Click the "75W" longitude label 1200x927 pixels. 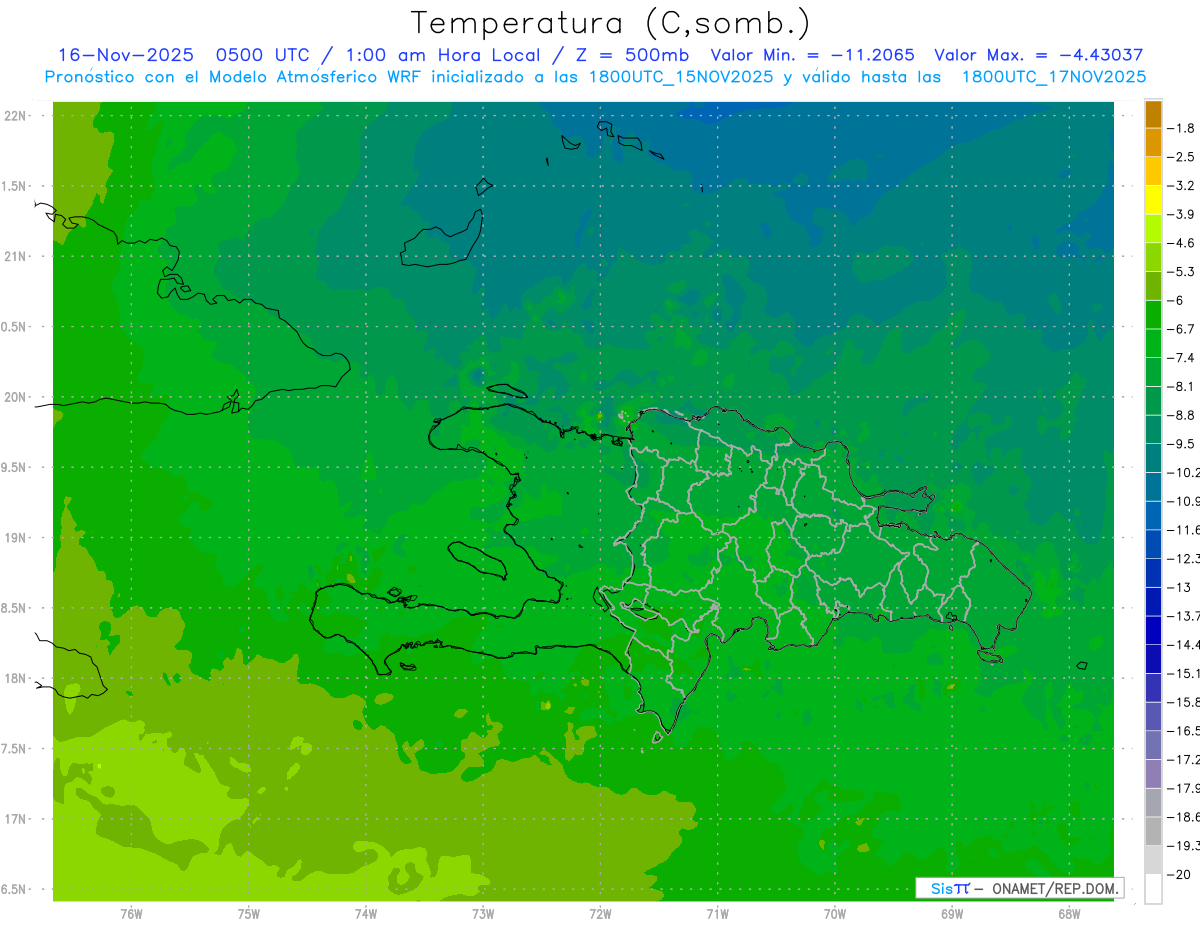[248, 913]
